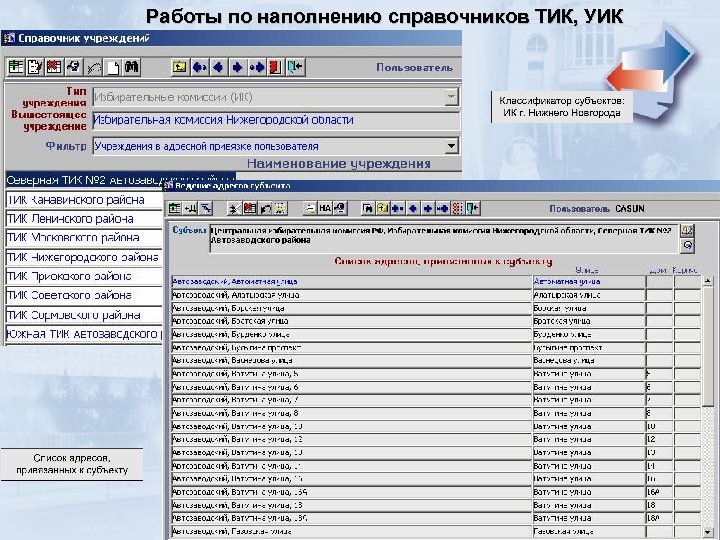The image size is (720, 540).
Task: Click the address list scrollbar thumb
Action: [x=708, y=346]
